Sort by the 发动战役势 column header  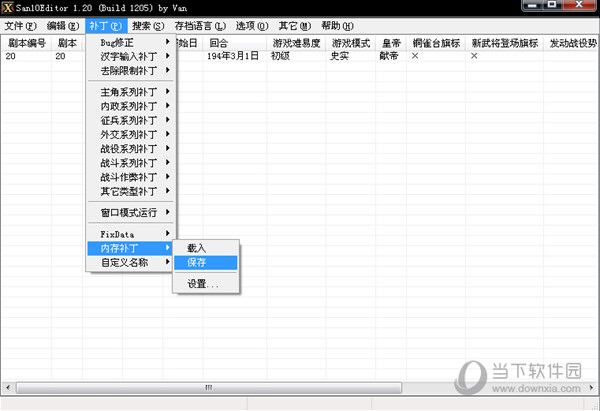(x=572, y=43)
